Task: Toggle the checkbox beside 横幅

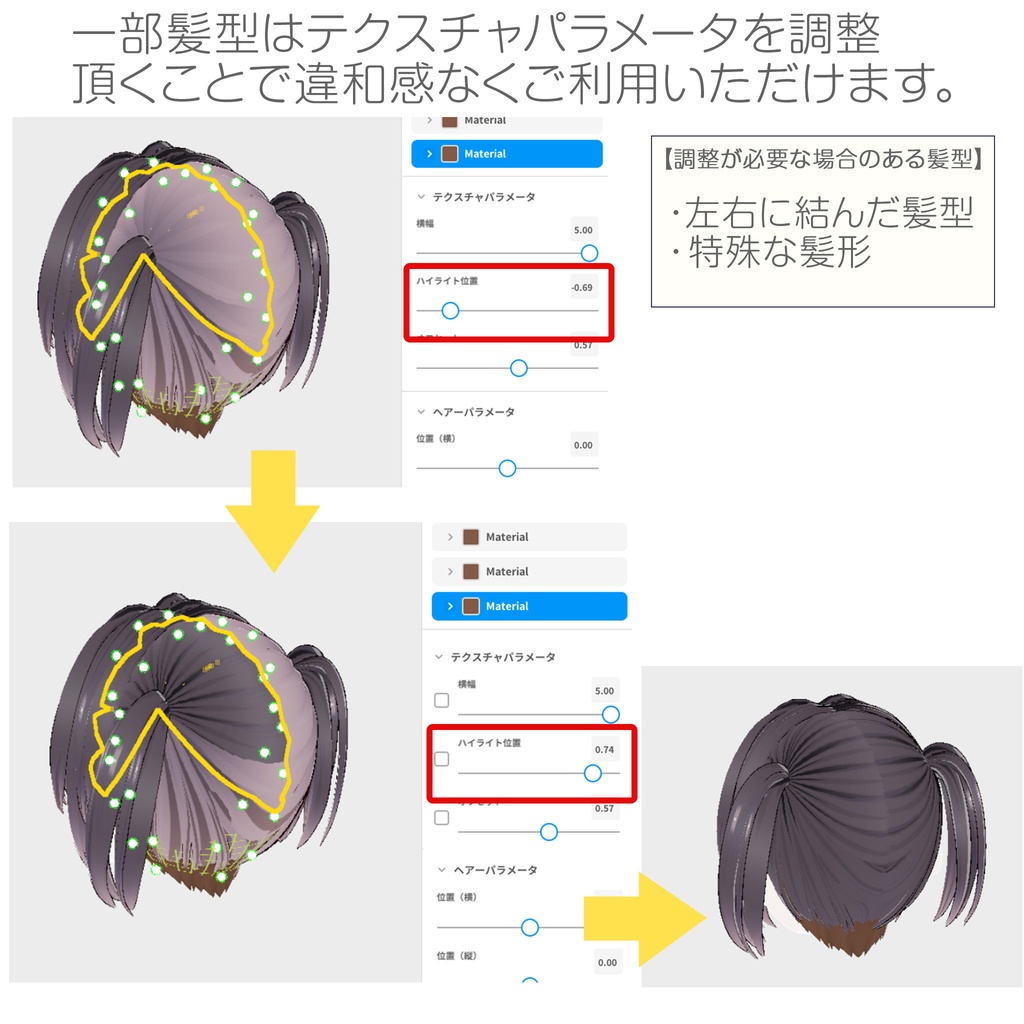Action: coord(441,700)
